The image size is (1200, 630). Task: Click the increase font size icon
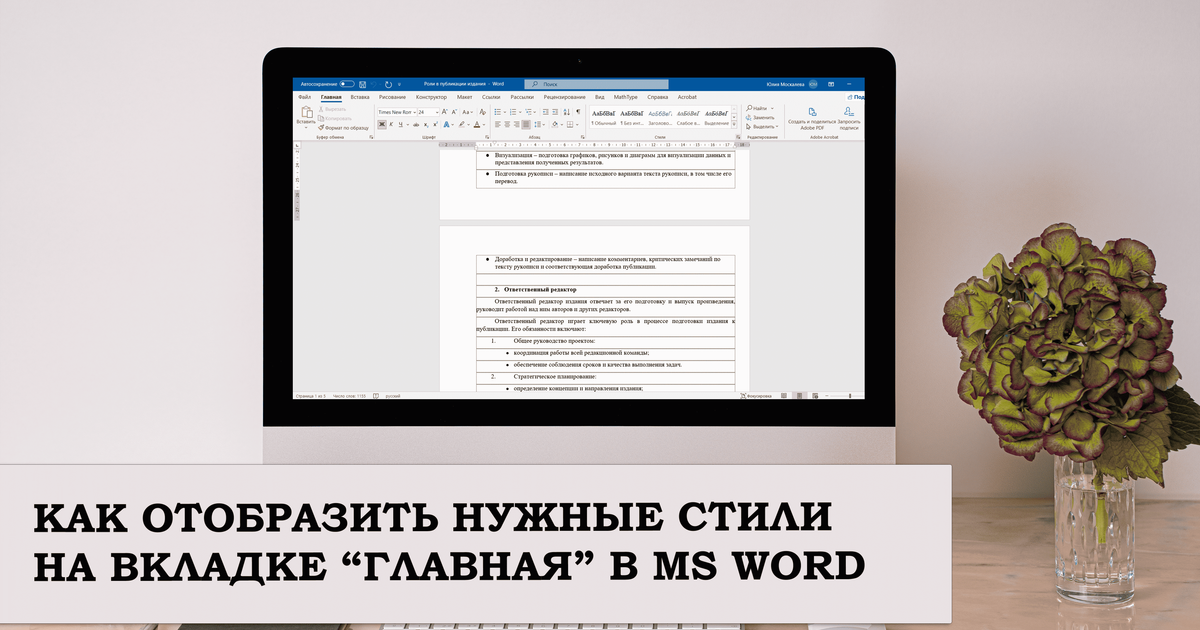[445, 112]
